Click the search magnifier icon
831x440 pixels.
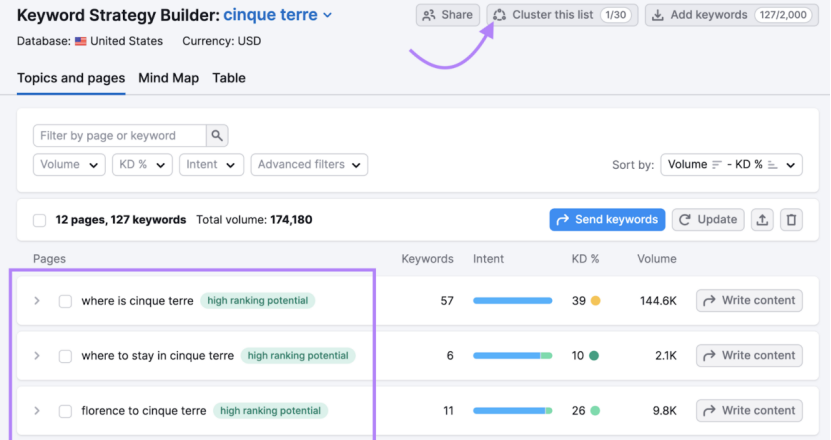217,136
